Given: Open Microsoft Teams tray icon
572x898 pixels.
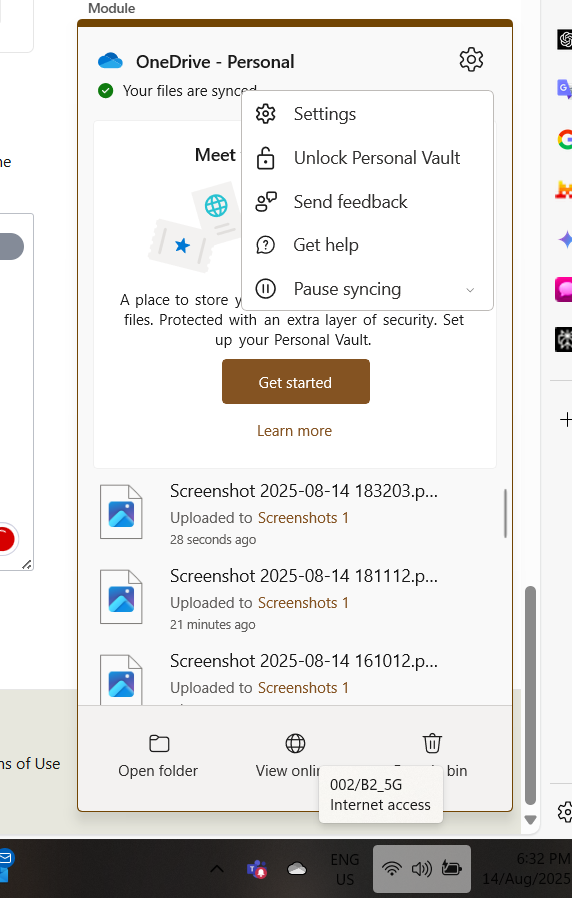Looking at the screenshot, I should tap(257, 869).
